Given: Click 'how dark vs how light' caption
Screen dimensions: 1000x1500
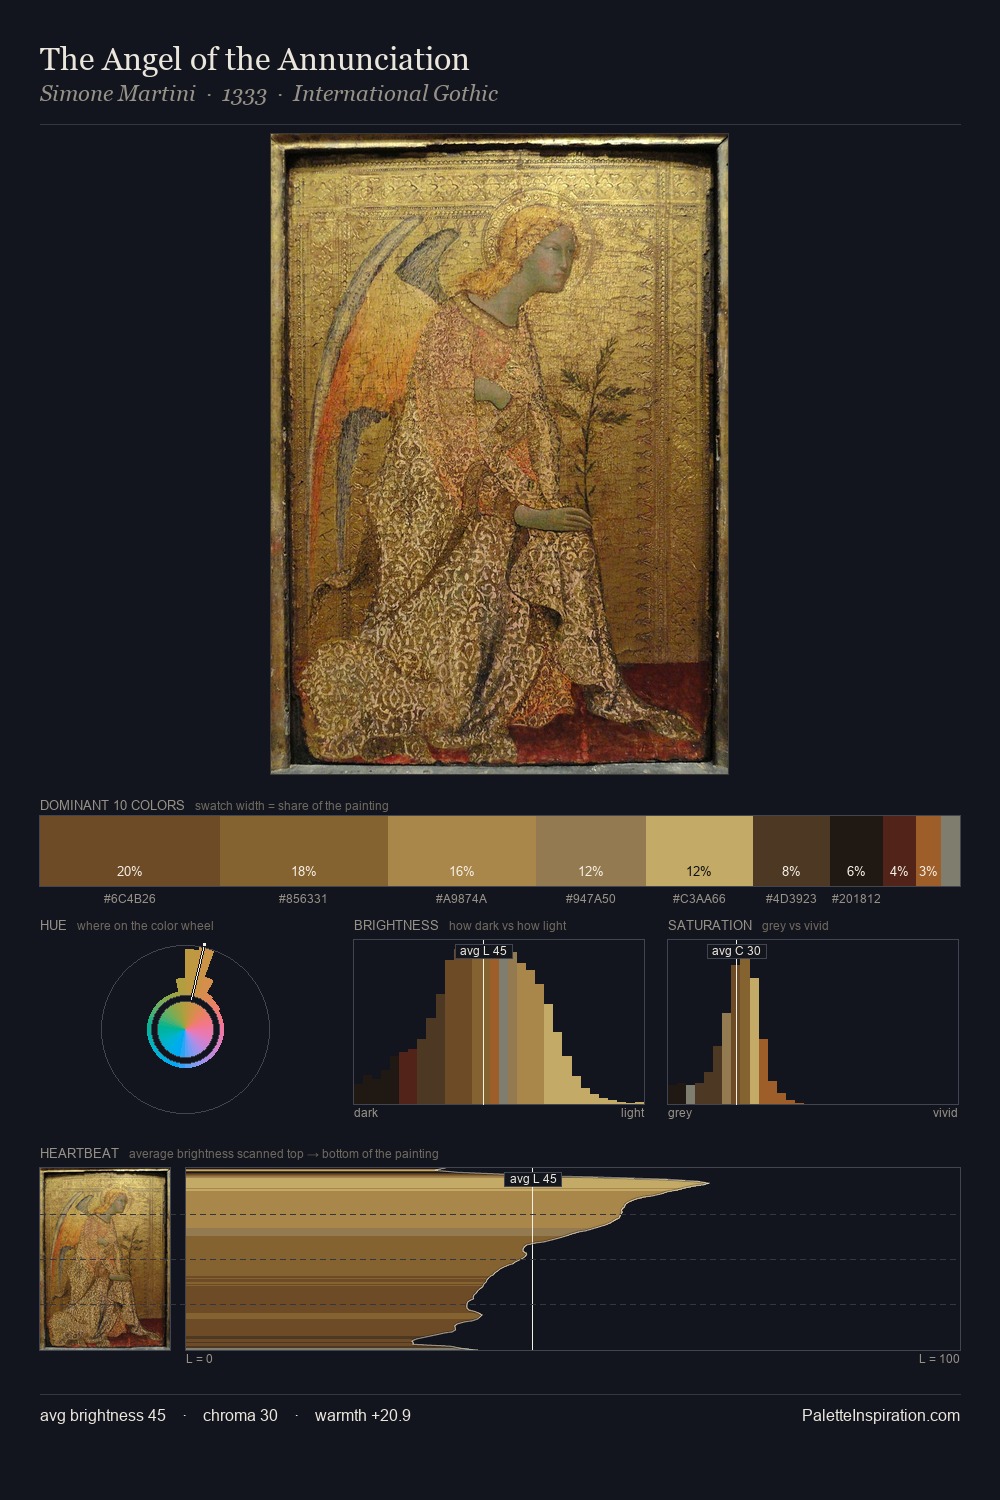Looking at the screenshot, I should (507, 926).
